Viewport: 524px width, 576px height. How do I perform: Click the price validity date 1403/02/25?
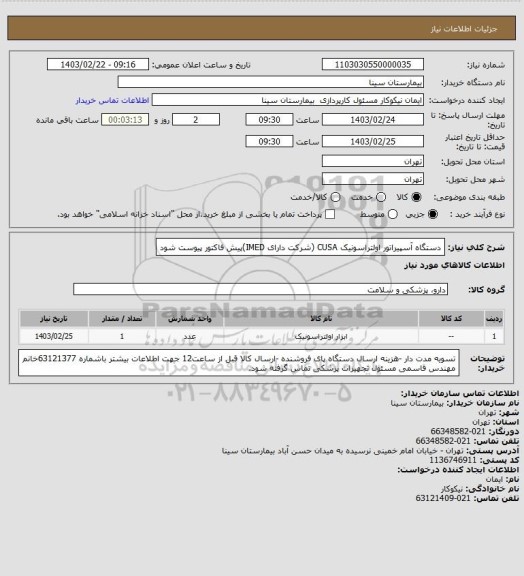(373, 141)
